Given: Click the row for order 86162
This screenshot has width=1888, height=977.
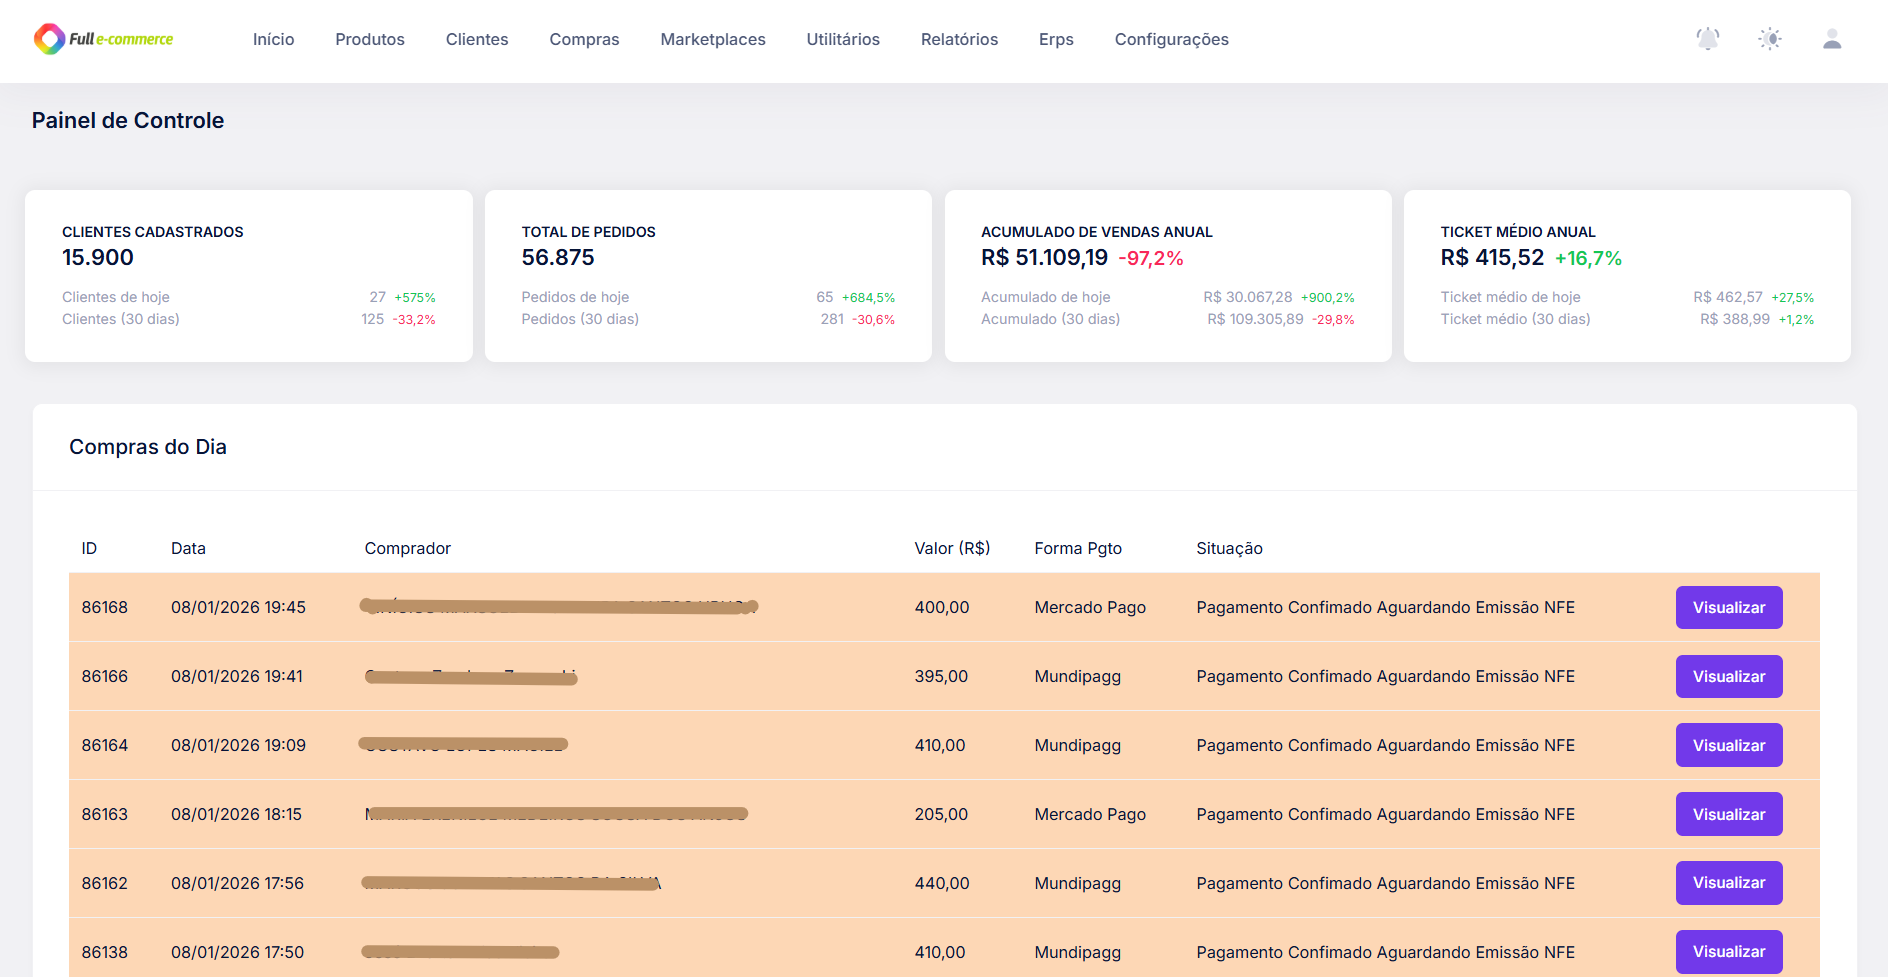Looking at the screenshot, I should (600, 883).
